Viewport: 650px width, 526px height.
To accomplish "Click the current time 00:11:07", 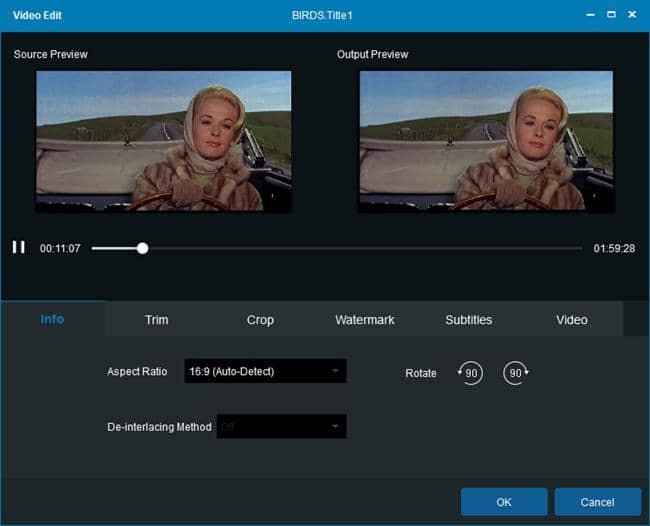I will (60, 248).
